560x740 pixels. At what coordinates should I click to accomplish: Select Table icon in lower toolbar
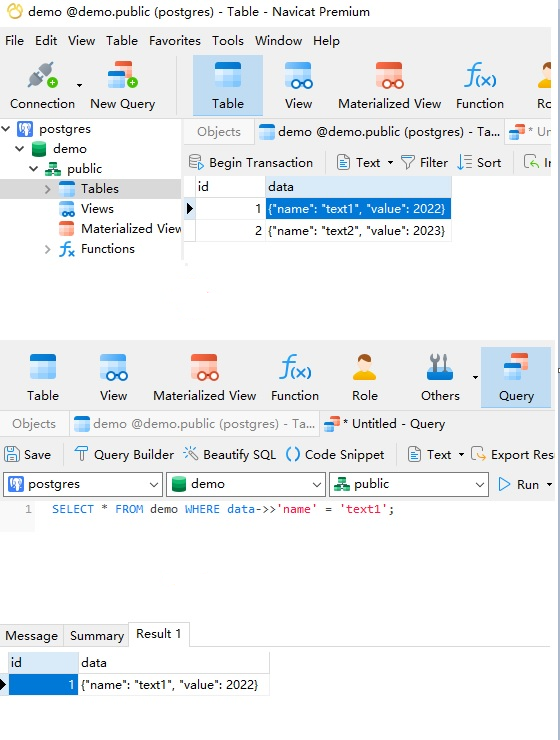pos(43,378)
